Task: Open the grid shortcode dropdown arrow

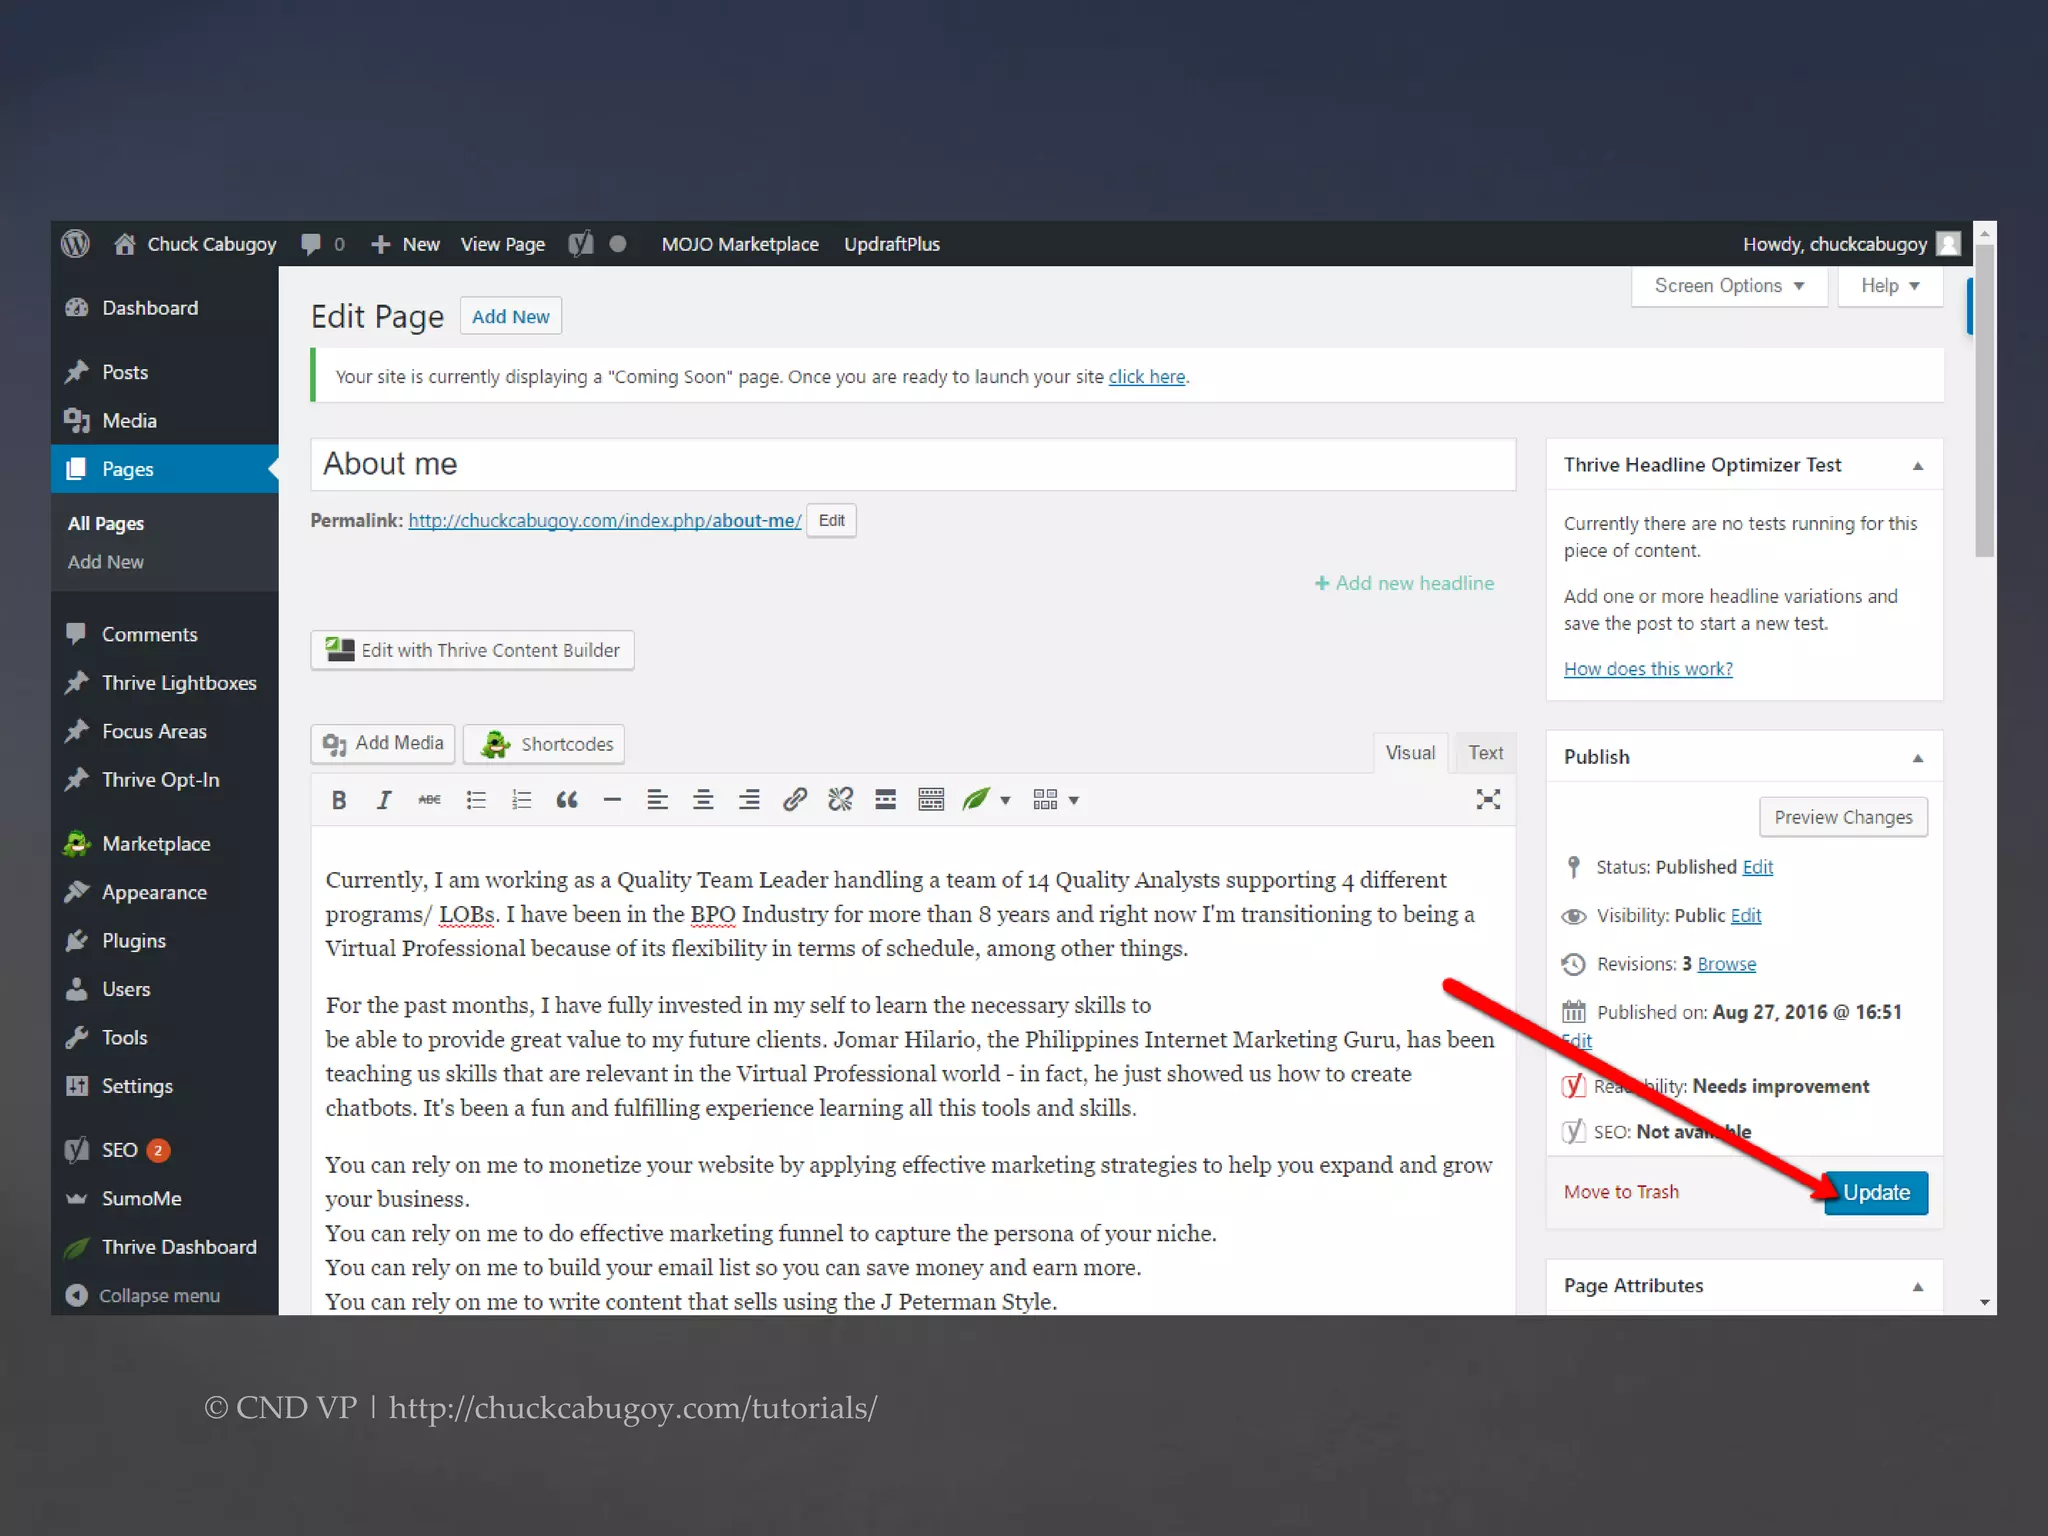Action: point(1074,801)
